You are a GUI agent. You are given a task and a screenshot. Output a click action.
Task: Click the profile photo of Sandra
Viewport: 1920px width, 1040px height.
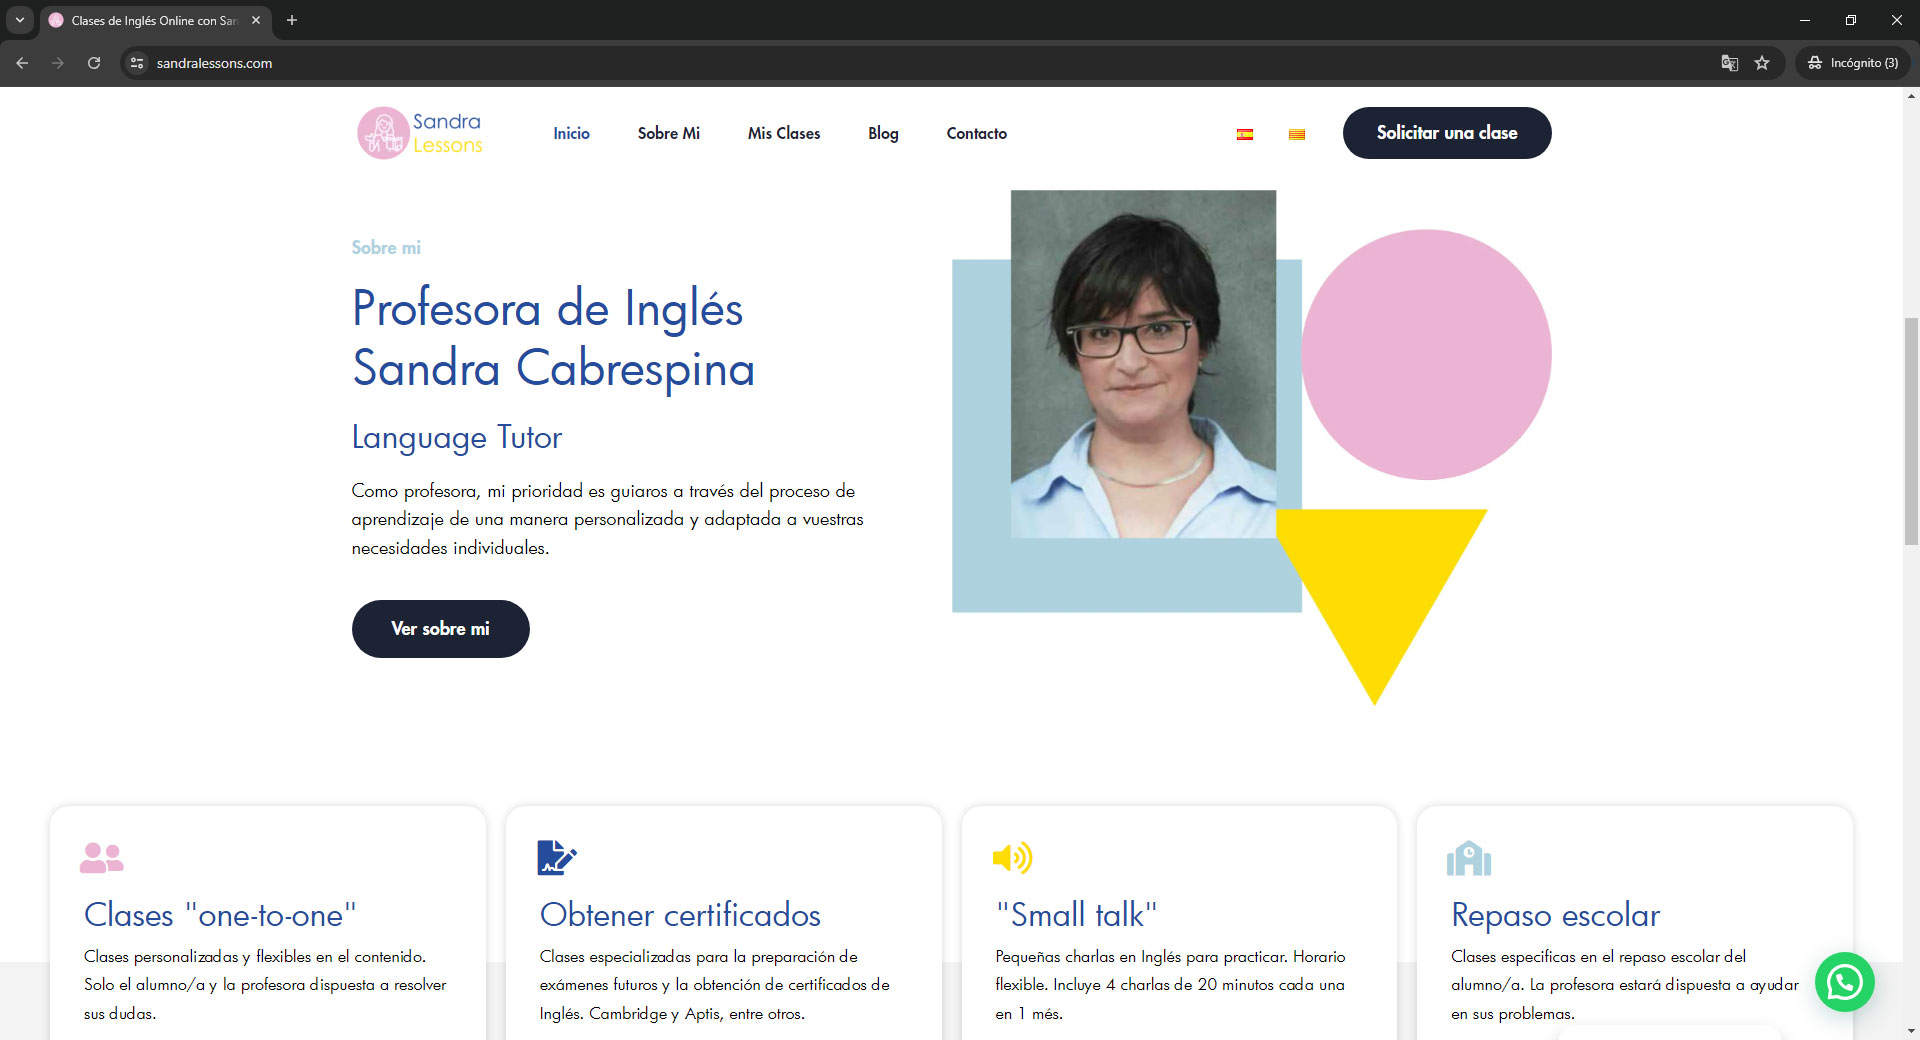[x=1143, y=364]
